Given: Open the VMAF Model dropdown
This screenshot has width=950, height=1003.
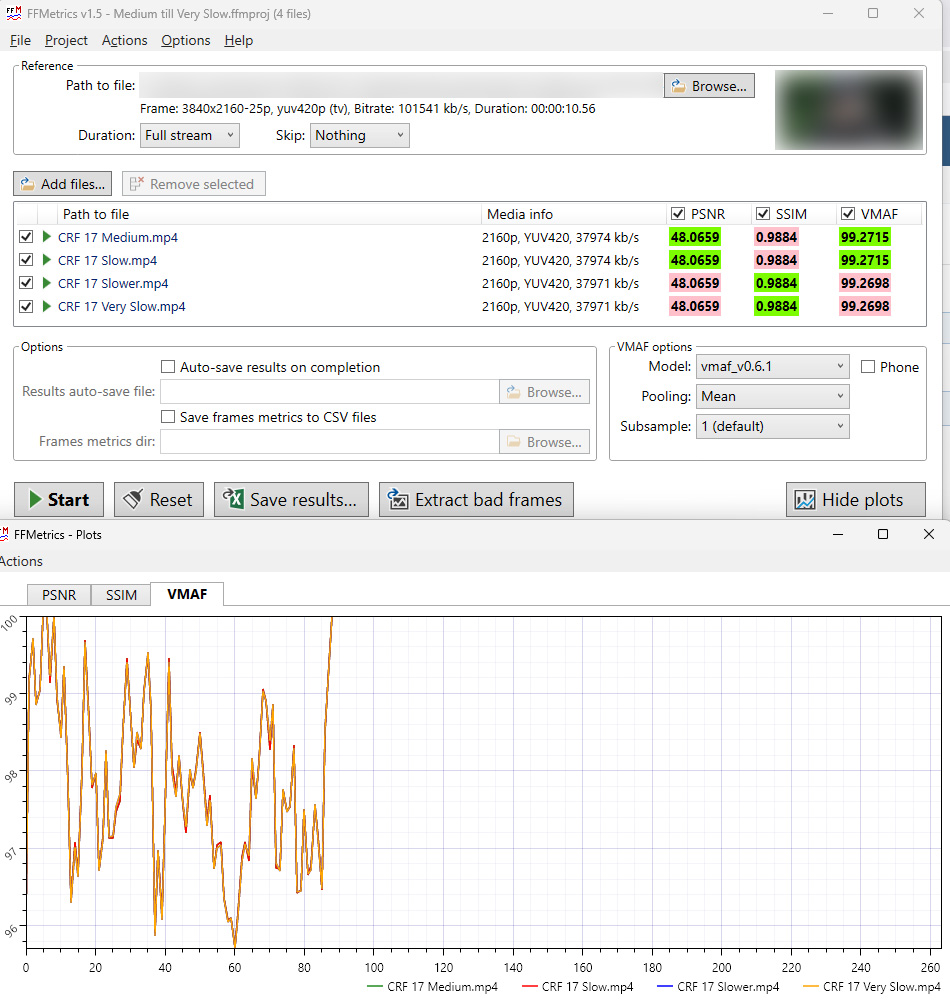Looking at the screenshot, I should (773, 367).
